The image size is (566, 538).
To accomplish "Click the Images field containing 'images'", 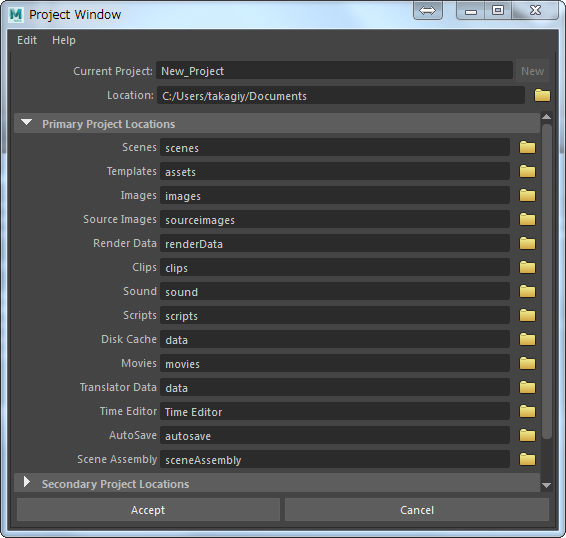I will click(335, 195).
